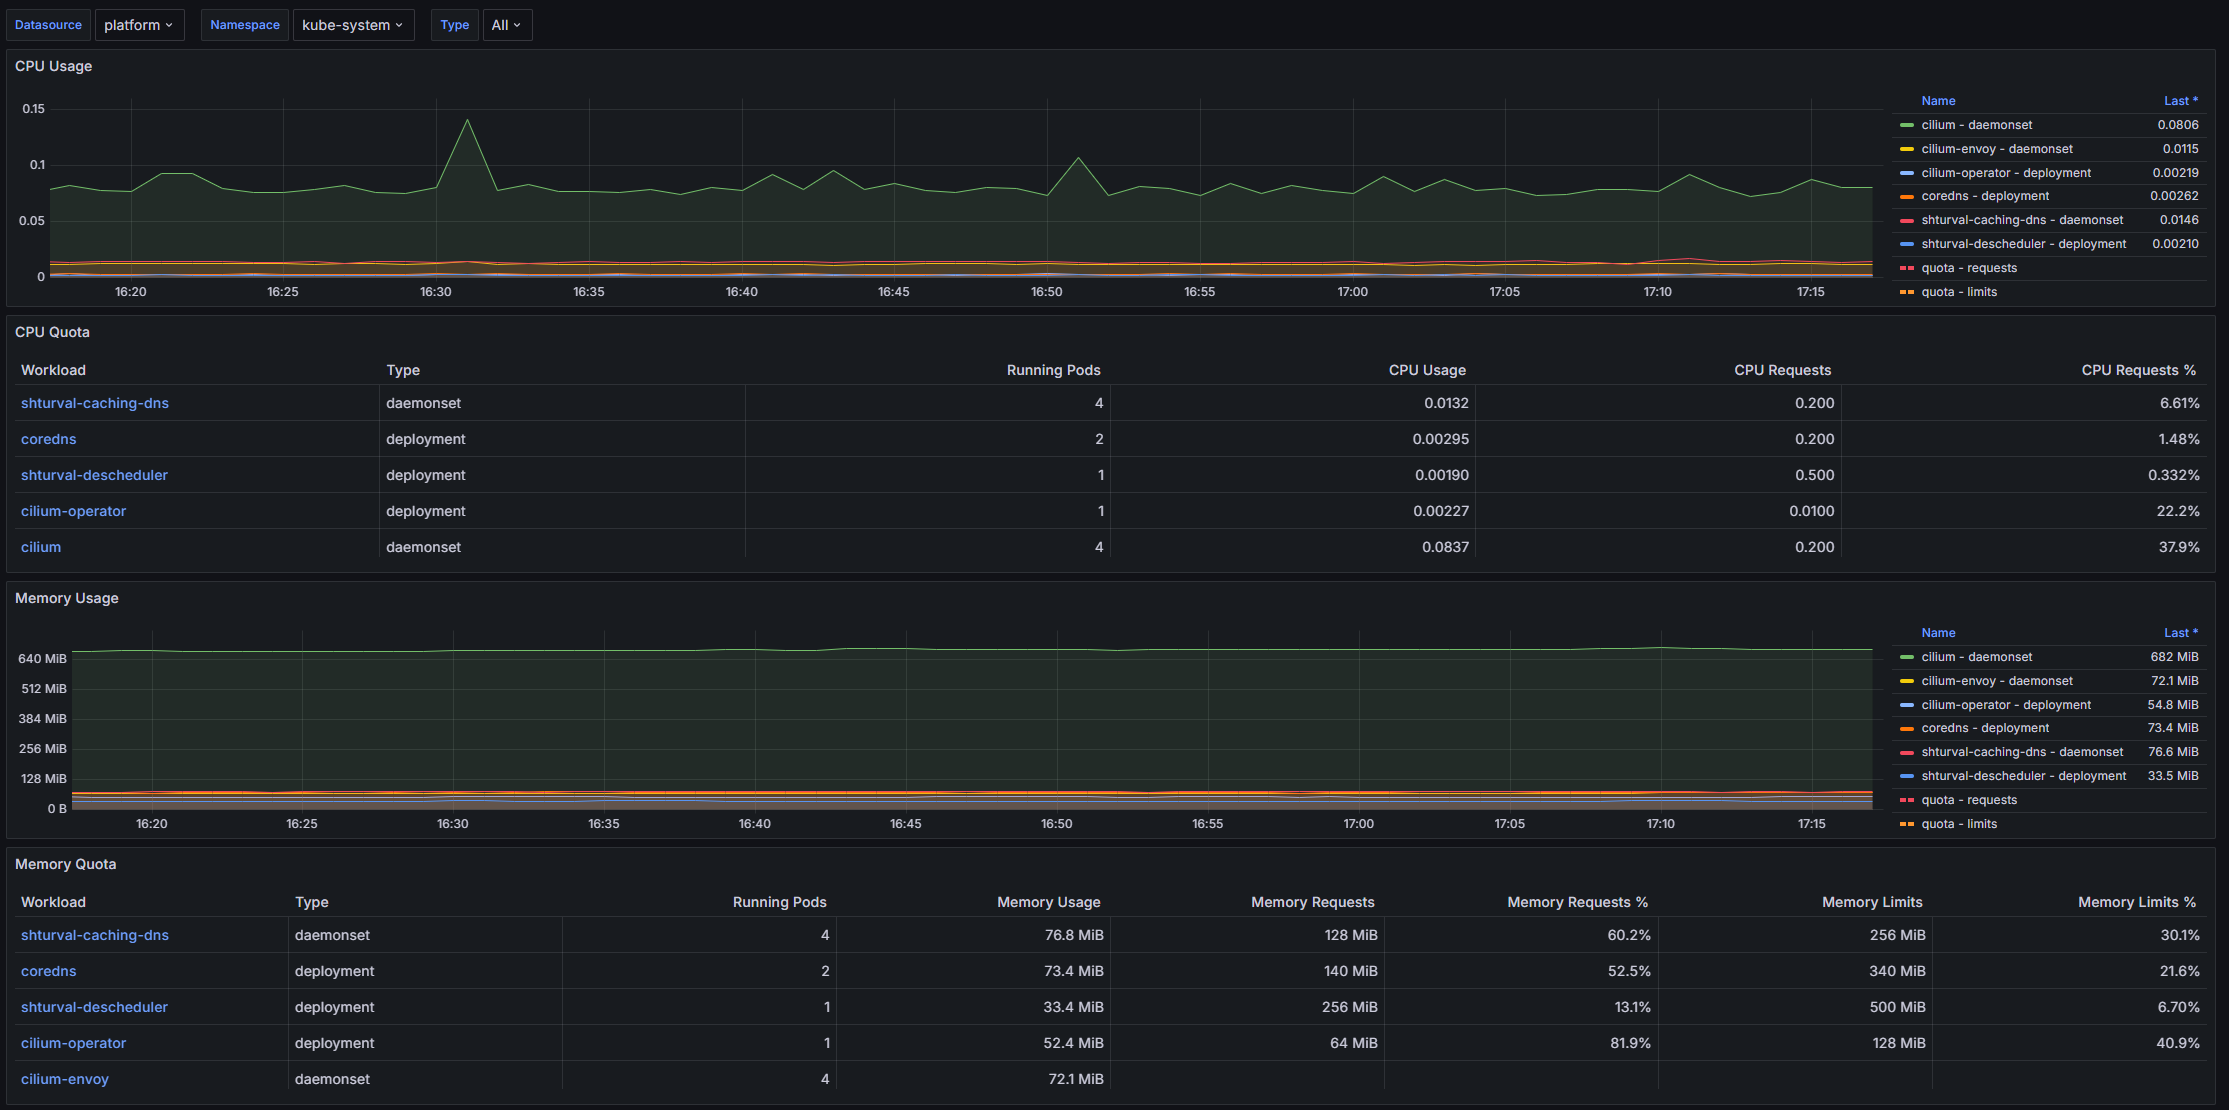Screen dimensions: 2229x1110
Task: Open the Datasource platform dropdown
Action: pos(139,25)
